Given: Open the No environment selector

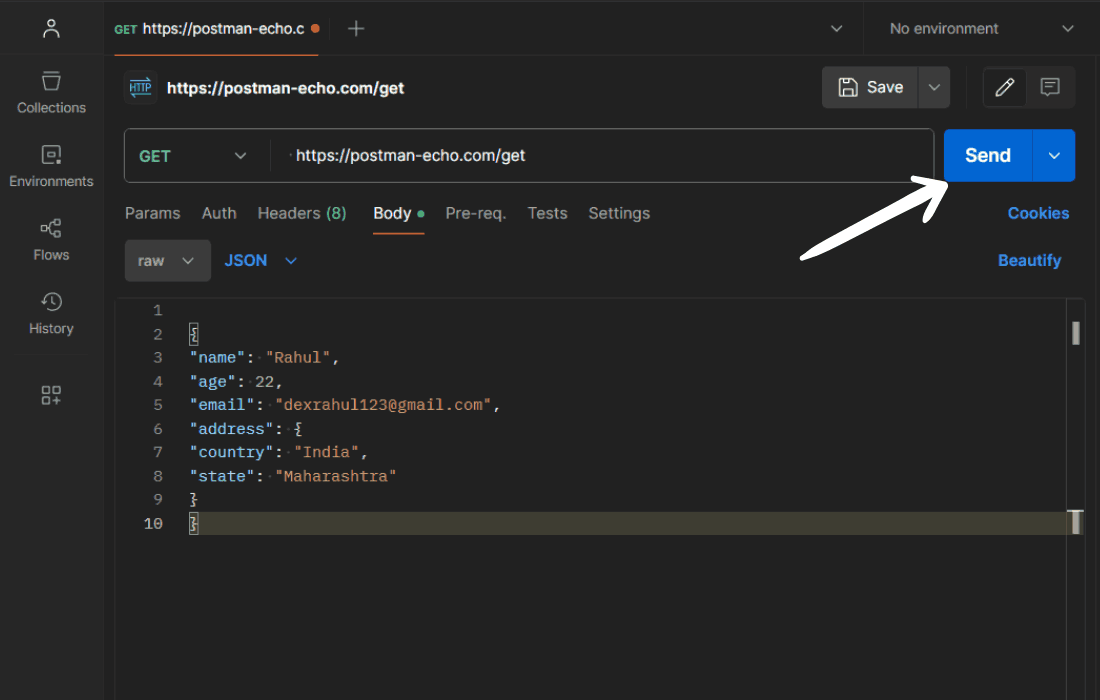Looking at the screenshot, I should point(980,28).
